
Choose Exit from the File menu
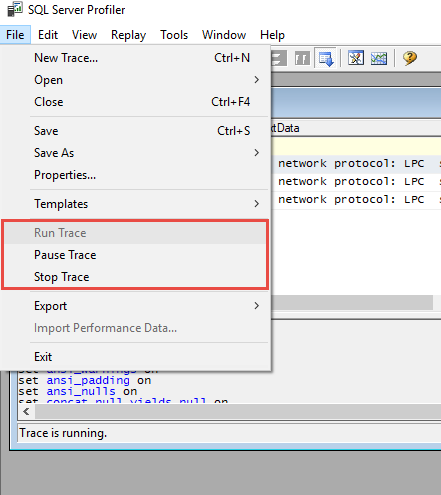coord(136,357)
